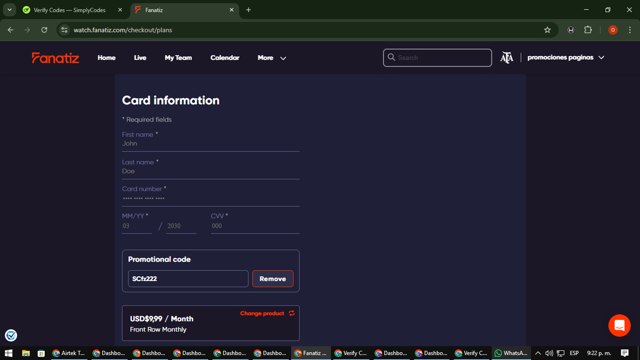The image size is (640, 360).
Task: Click the Promotional code label
Action: [159, 259]
